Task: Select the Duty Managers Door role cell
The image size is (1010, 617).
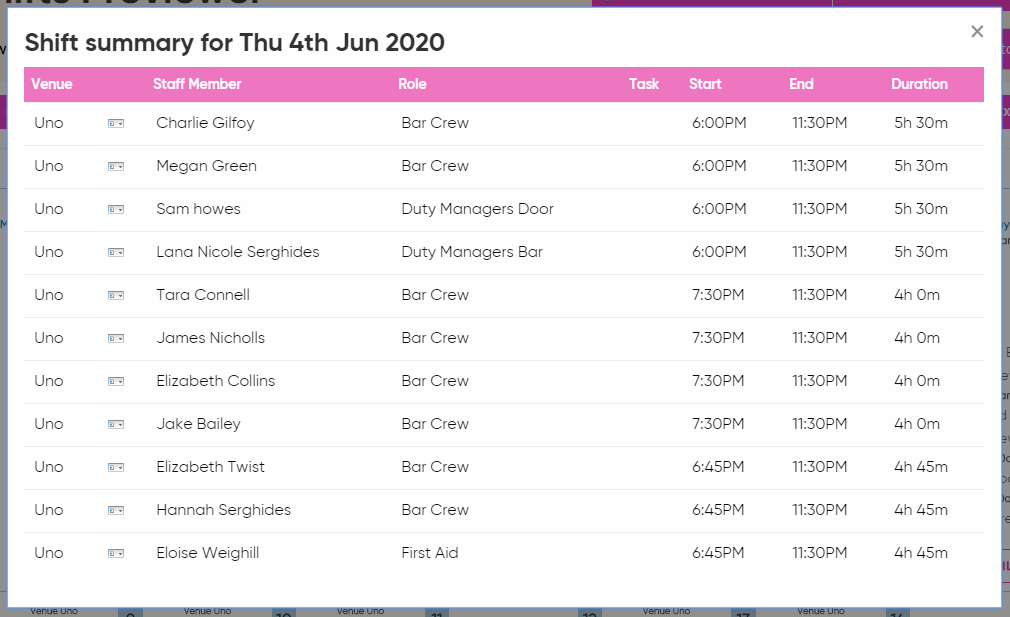Action: pos(477,209)
